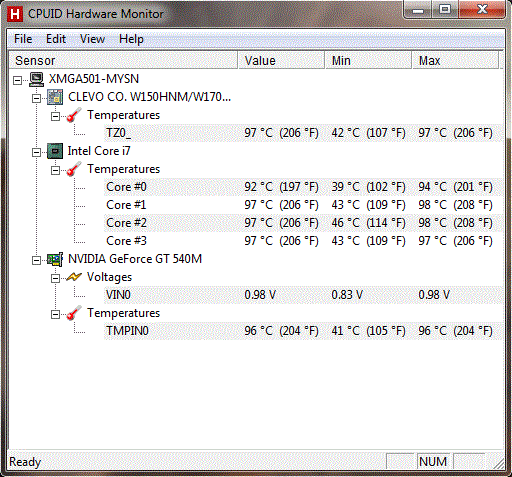The image size is (512, 477).
Task: Collapse the CLEVO CO. W150HNM node
Action: click(x=36, y=98)
